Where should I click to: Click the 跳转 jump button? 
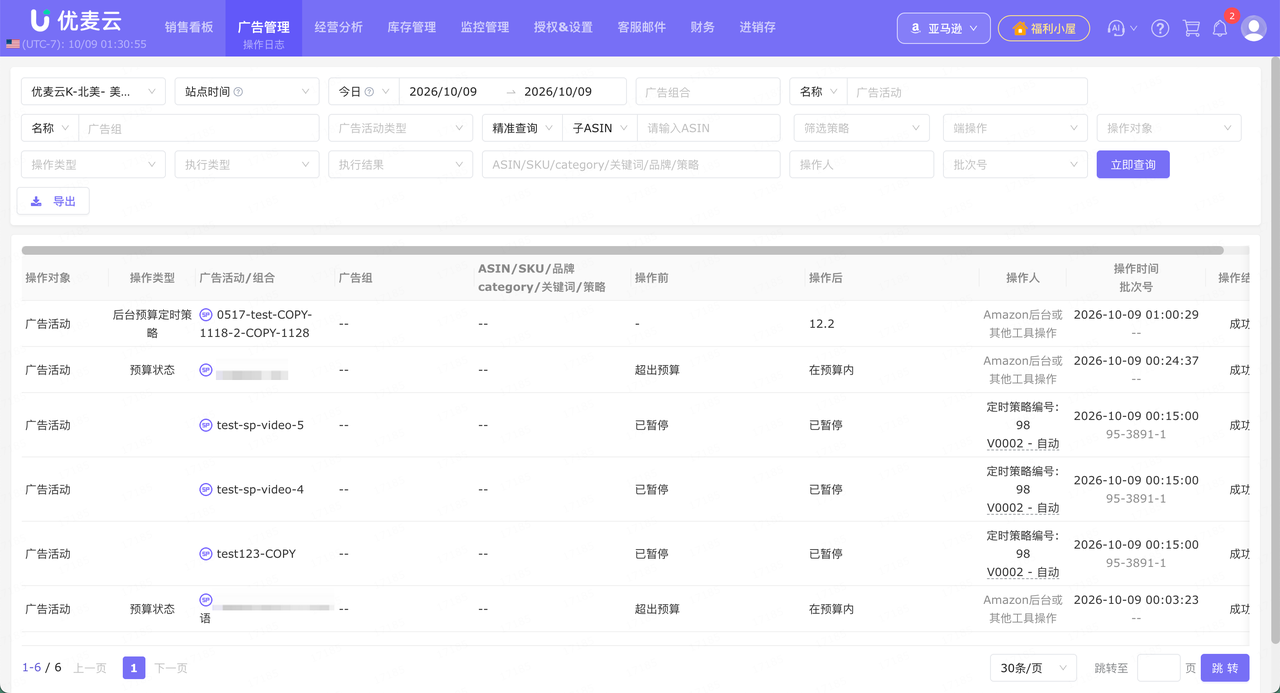pos(1225,668)
